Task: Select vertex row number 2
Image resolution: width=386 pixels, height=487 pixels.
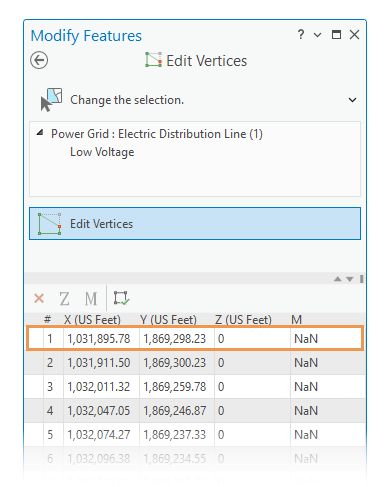Action: tap(50, 363)
